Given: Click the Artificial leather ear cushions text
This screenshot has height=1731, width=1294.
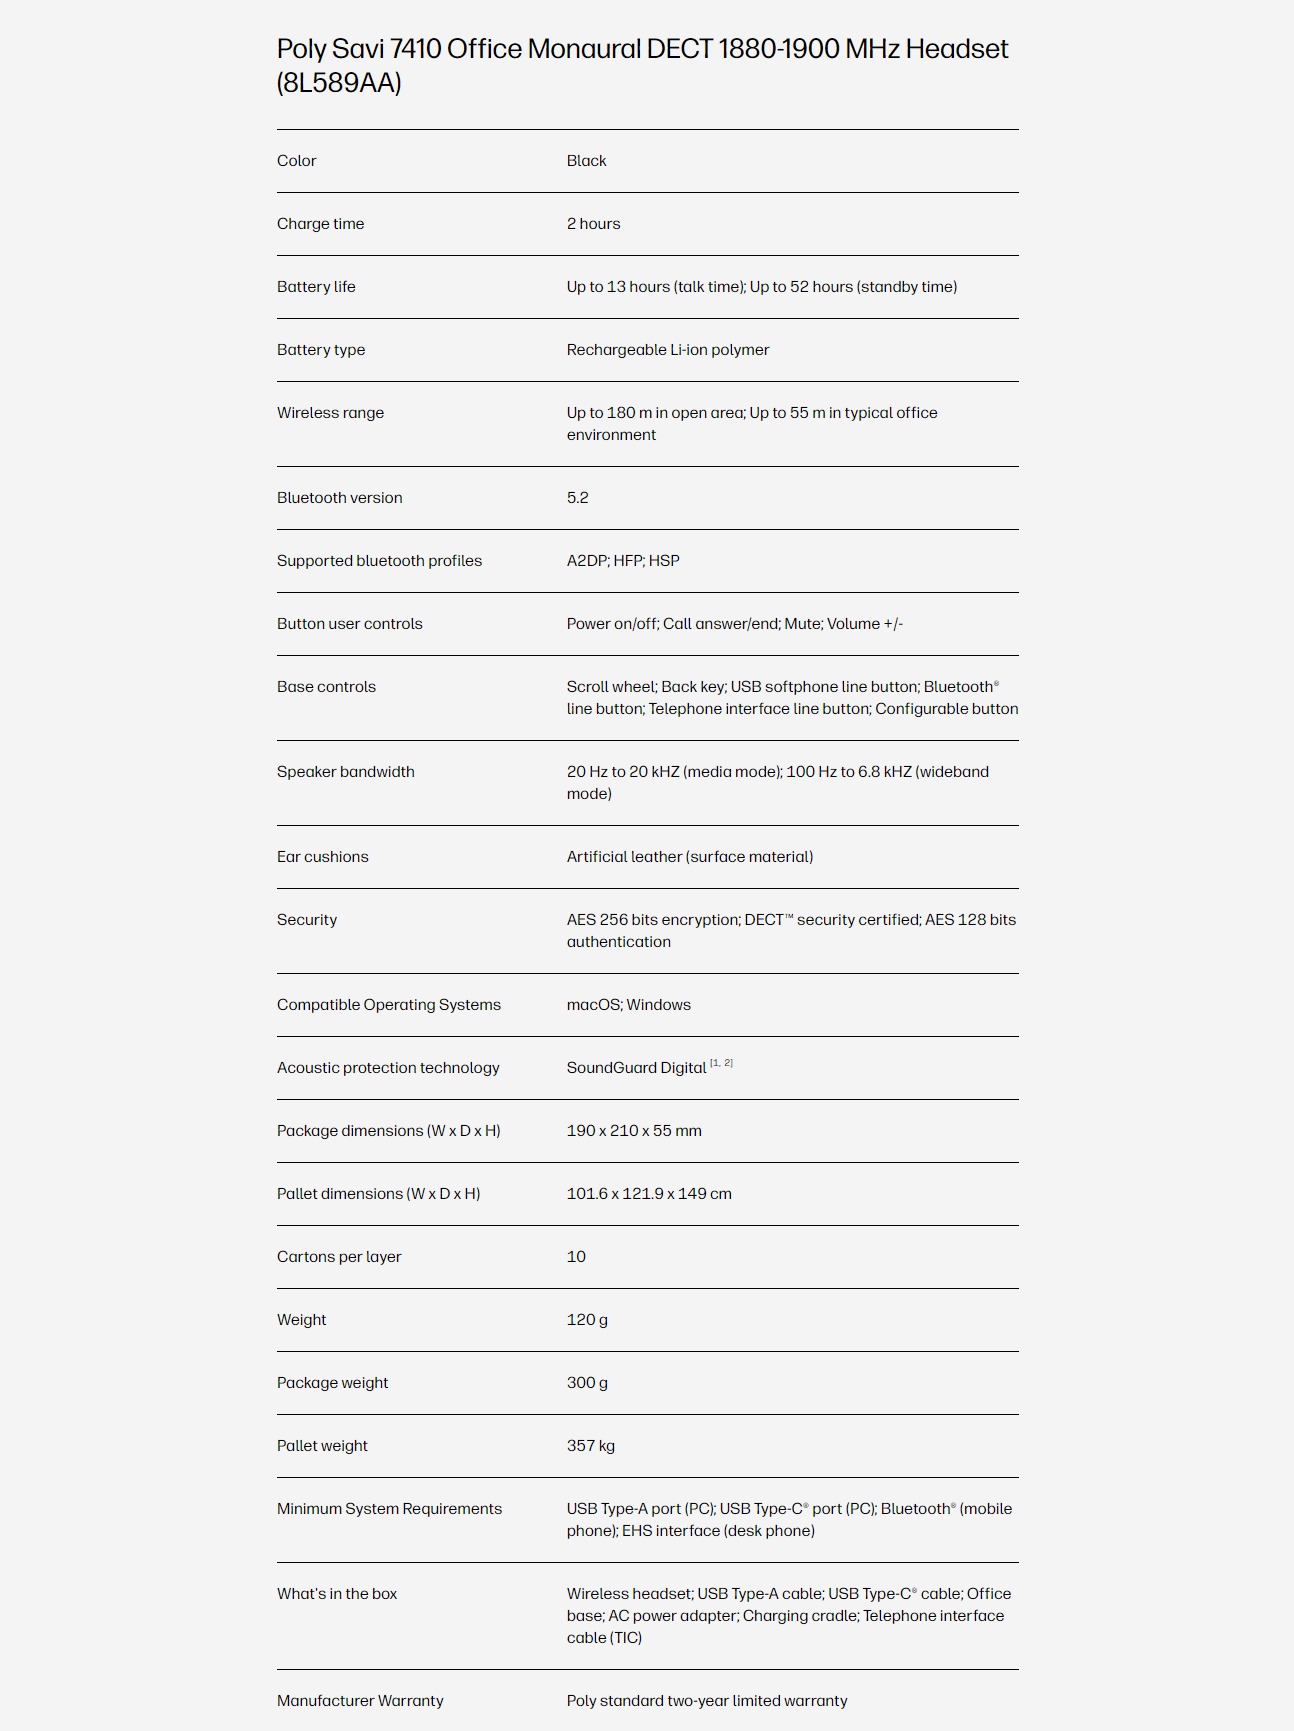Looking at the screenshot, I should (x=690, y=857).
